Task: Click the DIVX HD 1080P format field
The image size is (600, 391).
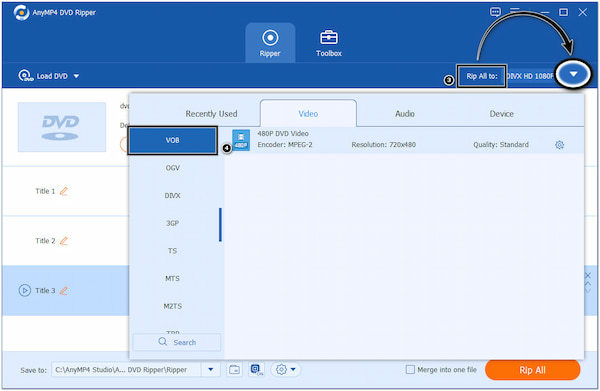Action: click(x=530, y=76)
